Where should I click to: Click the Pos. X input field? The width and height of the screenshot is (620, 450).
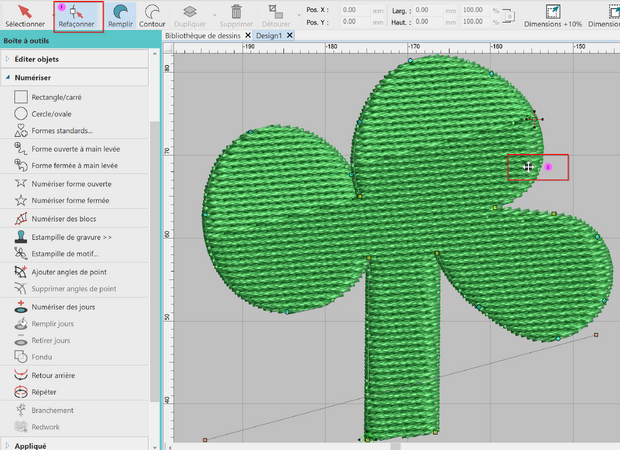pyautogui.click(x=355, y=8)
